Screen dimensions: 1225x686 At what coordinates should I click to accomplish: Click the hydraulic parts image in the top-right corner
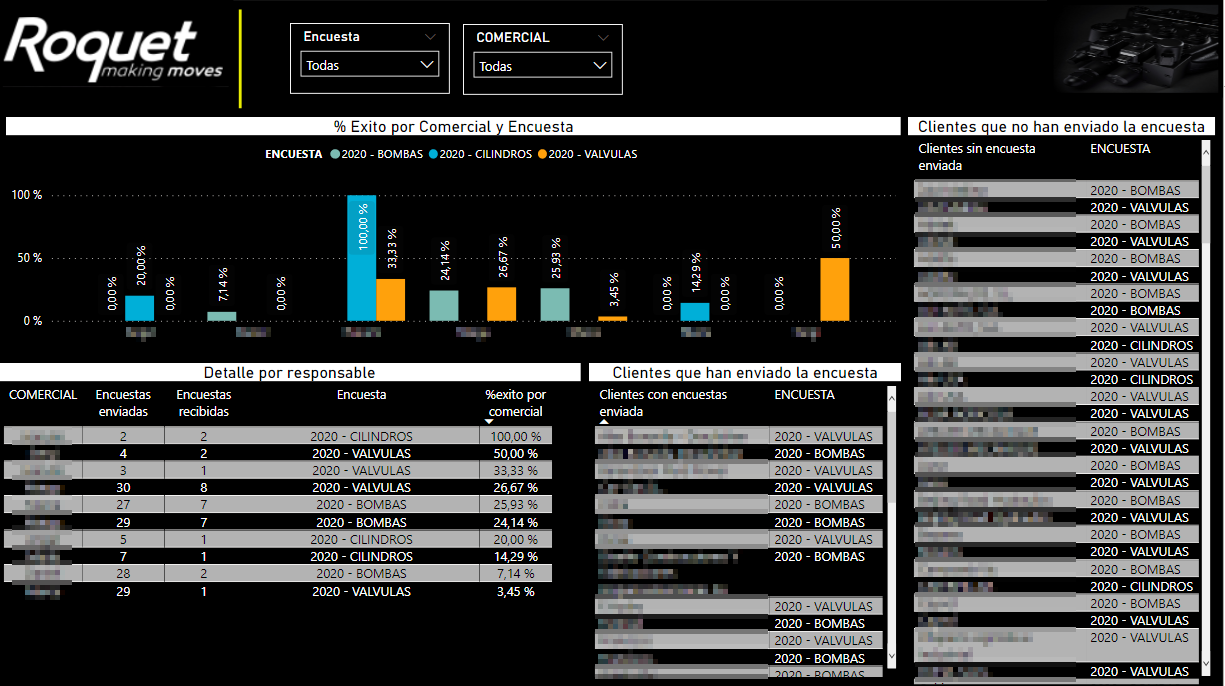coord(1139,49)
